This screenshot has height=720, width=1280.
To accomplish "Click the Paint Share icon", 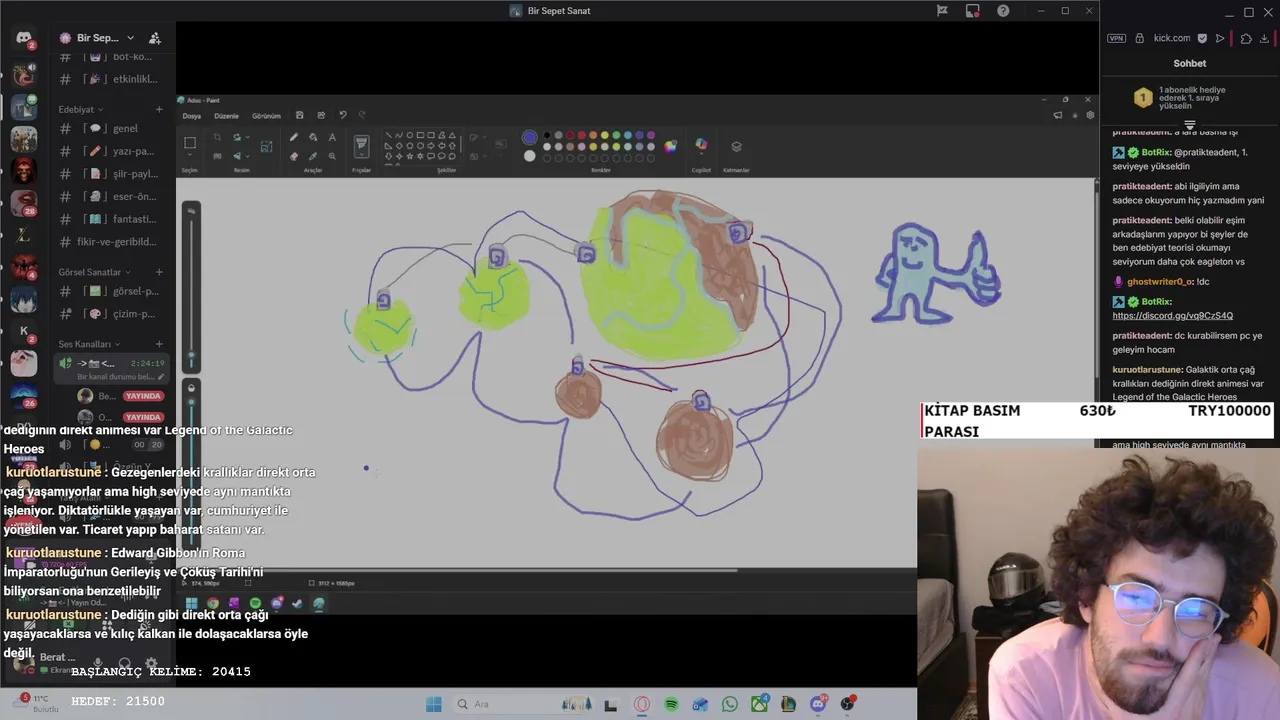I will click(321, 115).
